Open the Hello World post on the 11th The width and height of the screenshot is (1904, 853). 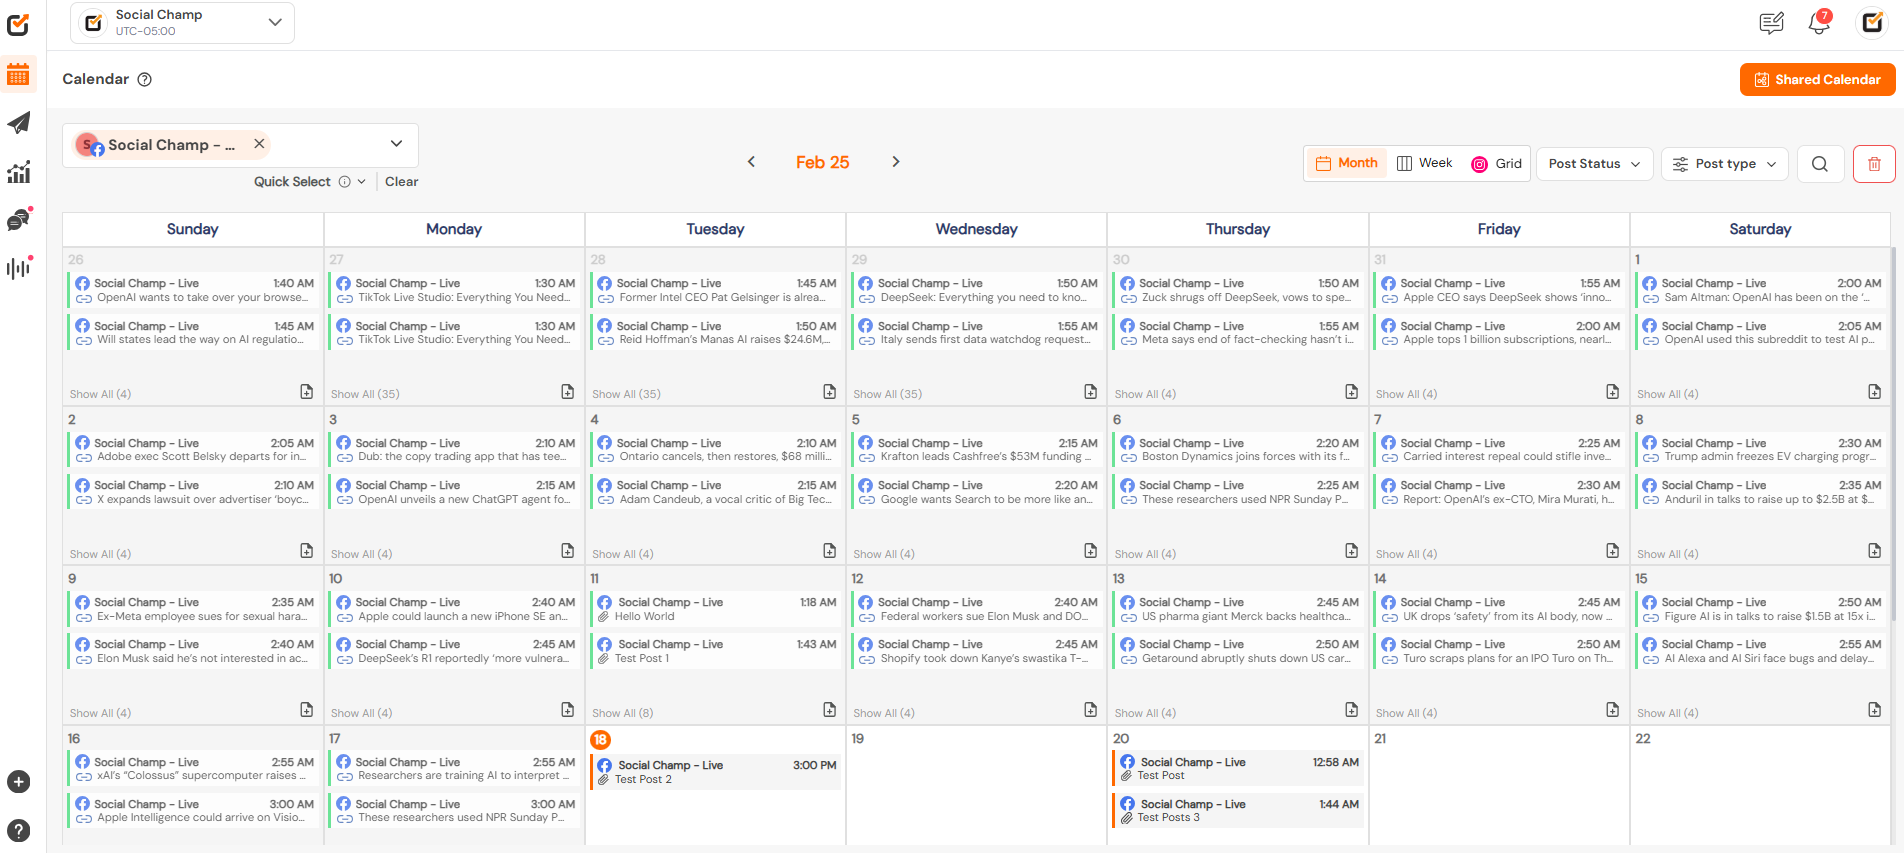(x=715, y=609)
